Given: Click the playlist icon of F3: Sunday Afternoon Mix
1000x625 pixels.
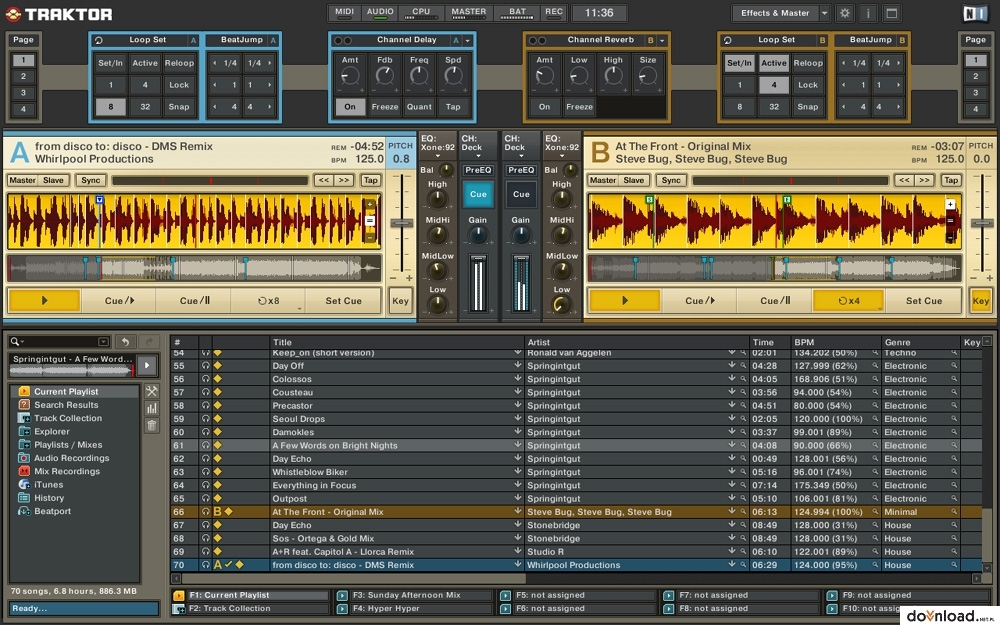Looking at the screenshot, I should coord(342,595).
